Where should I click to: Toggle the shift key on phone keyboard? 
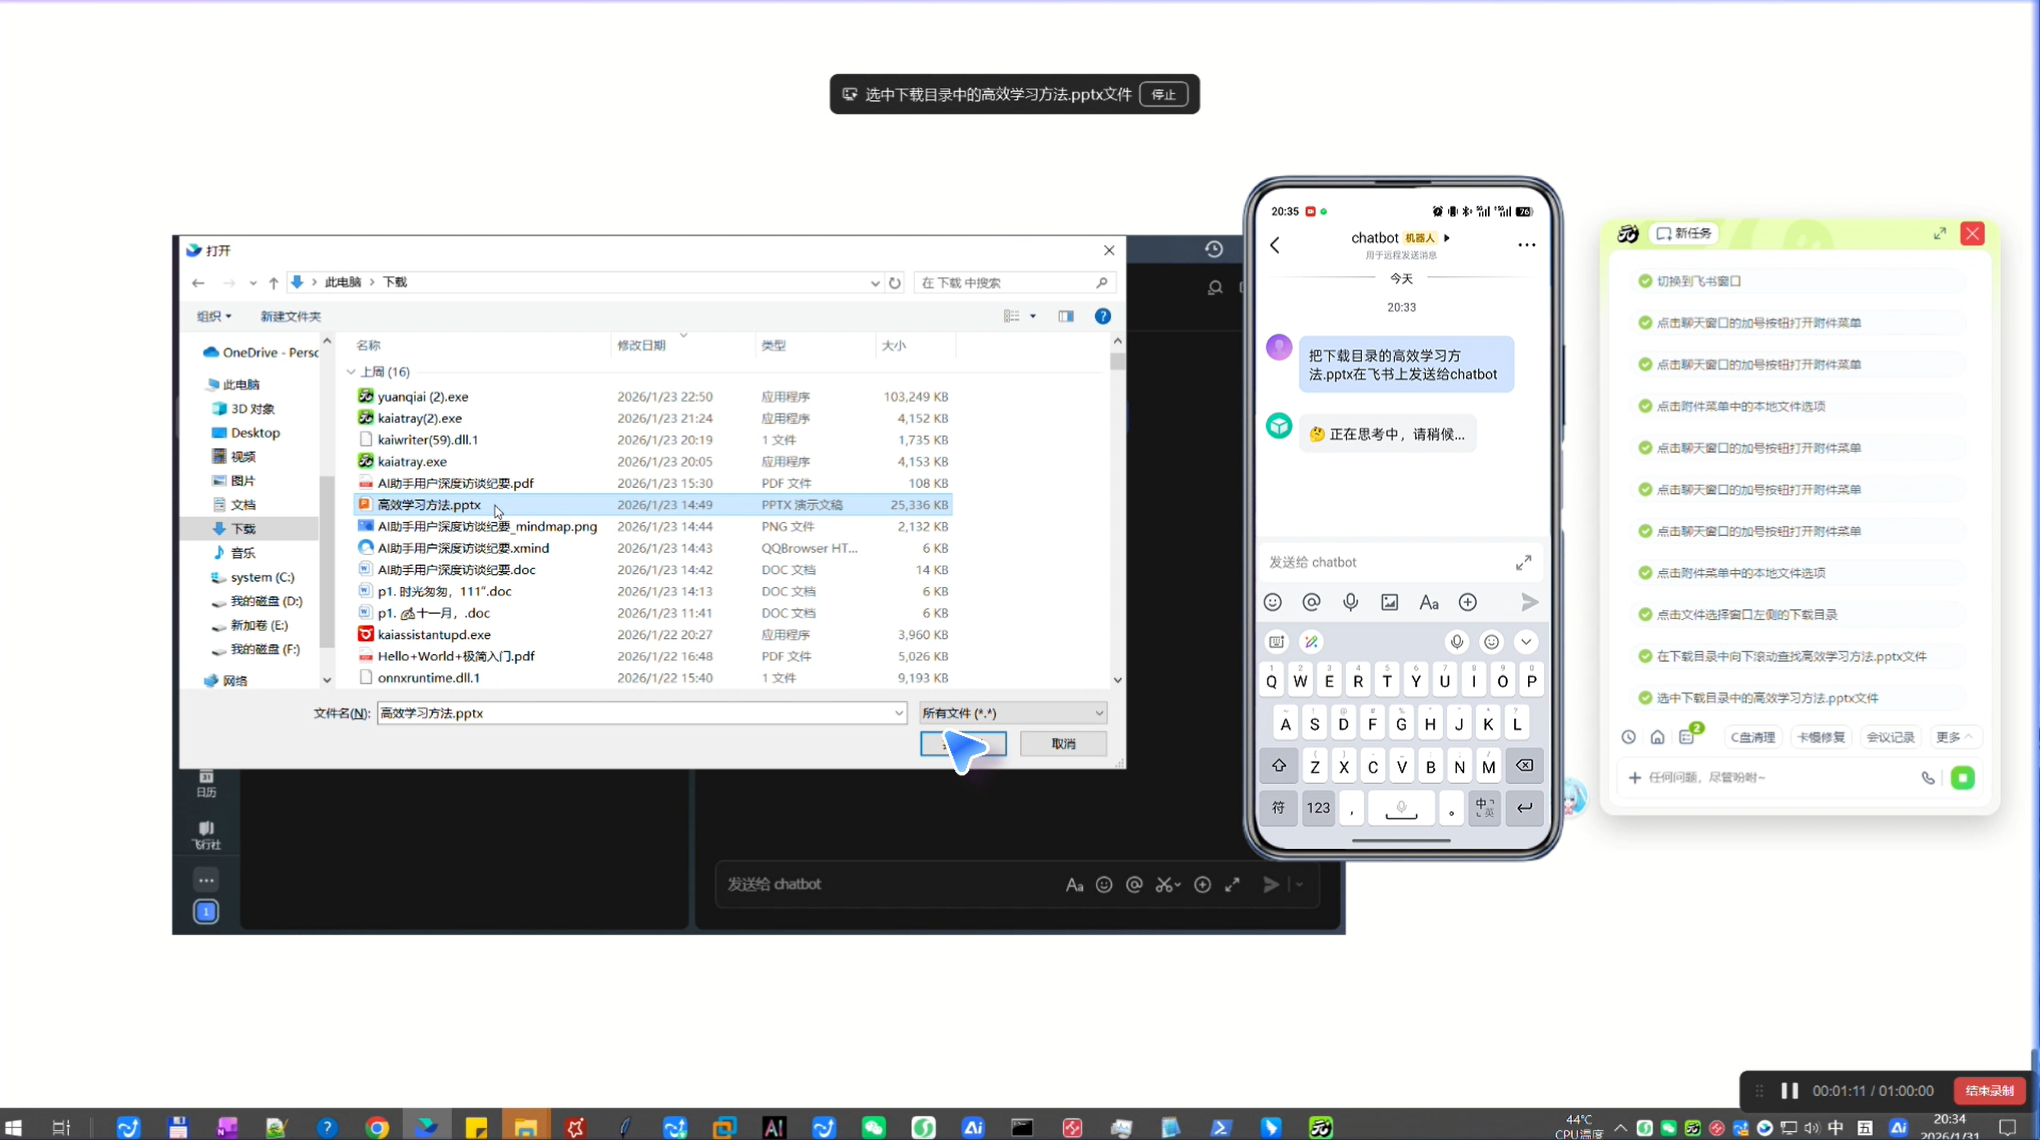pyautogui.click(x=1278, y=766)
